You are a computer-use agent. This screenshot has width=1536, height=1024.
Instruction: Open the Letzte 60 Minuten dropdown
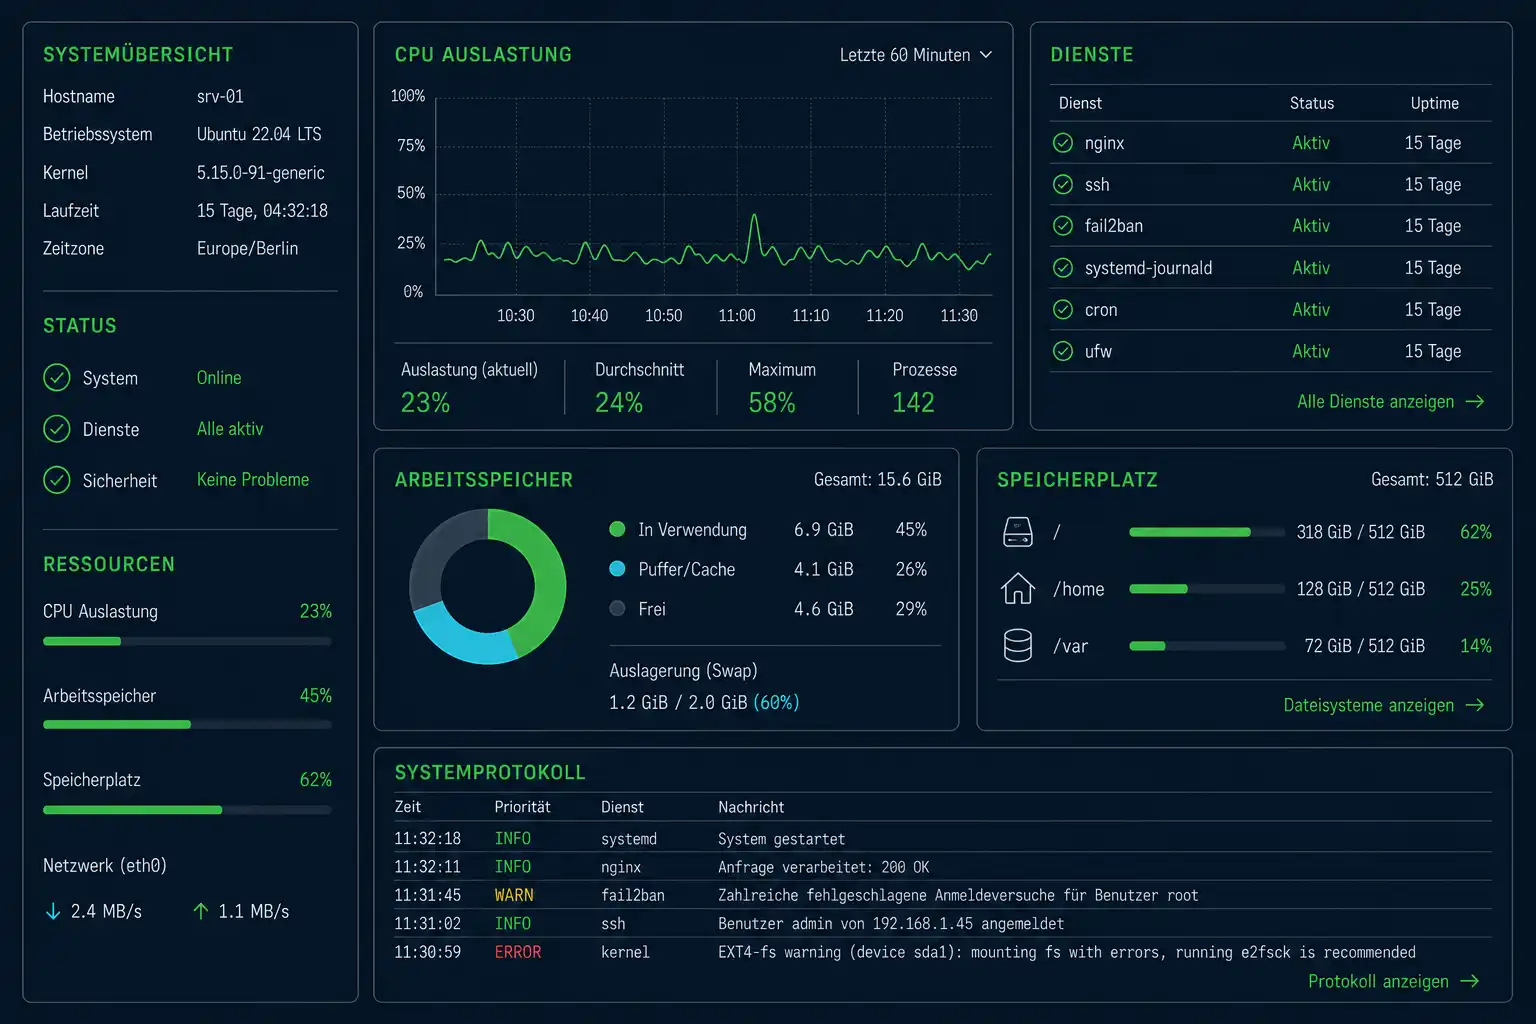(915, 55)
